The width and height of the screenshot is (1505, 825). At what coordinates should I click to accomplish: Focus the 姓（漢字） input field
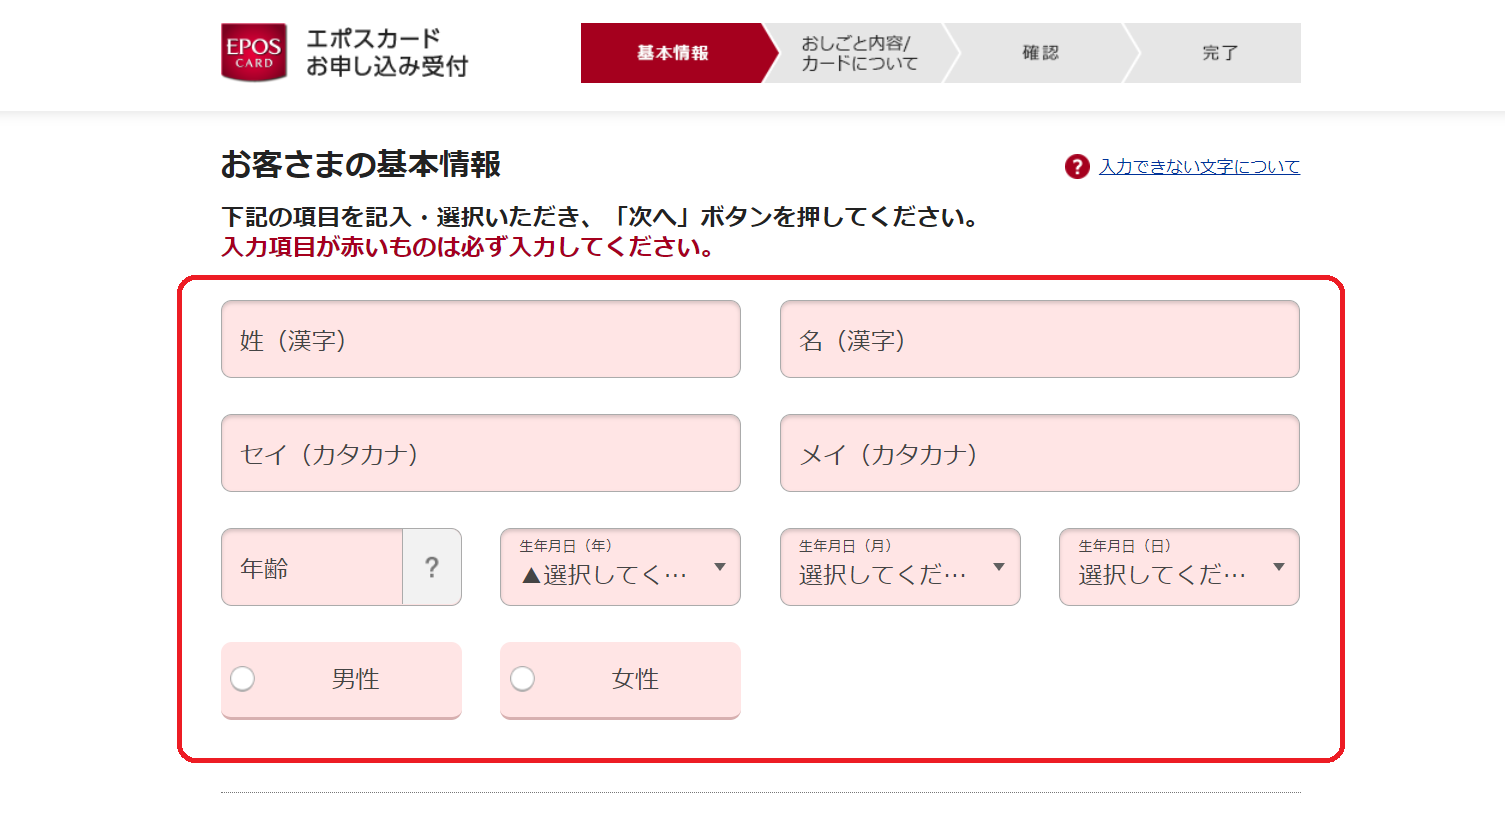[481, 339]
